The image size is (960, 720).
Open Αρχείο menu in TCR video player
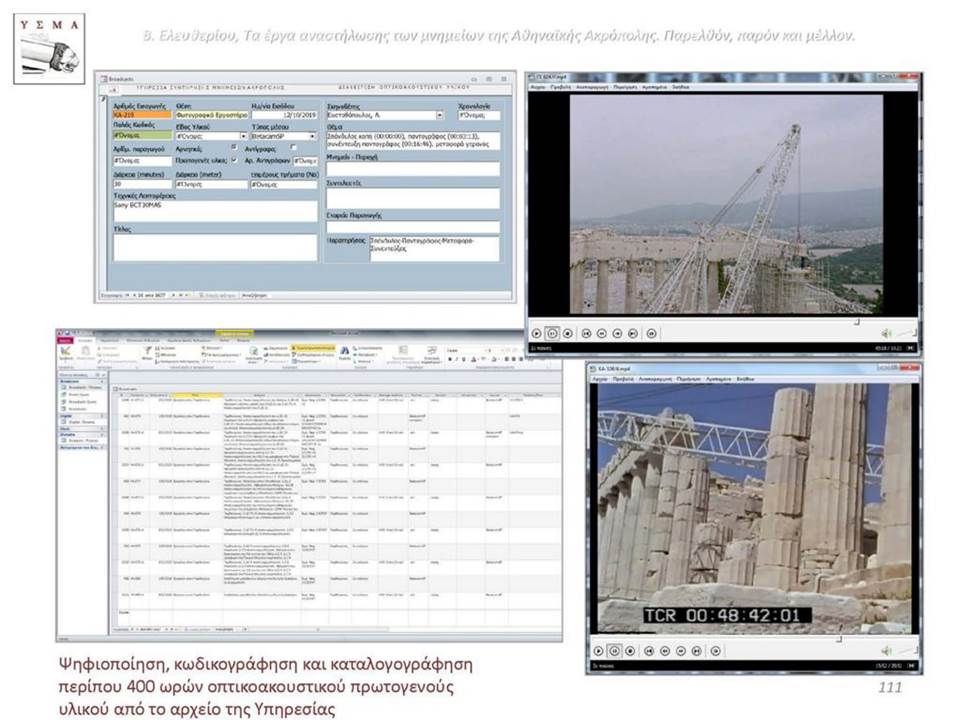(600, 379)
